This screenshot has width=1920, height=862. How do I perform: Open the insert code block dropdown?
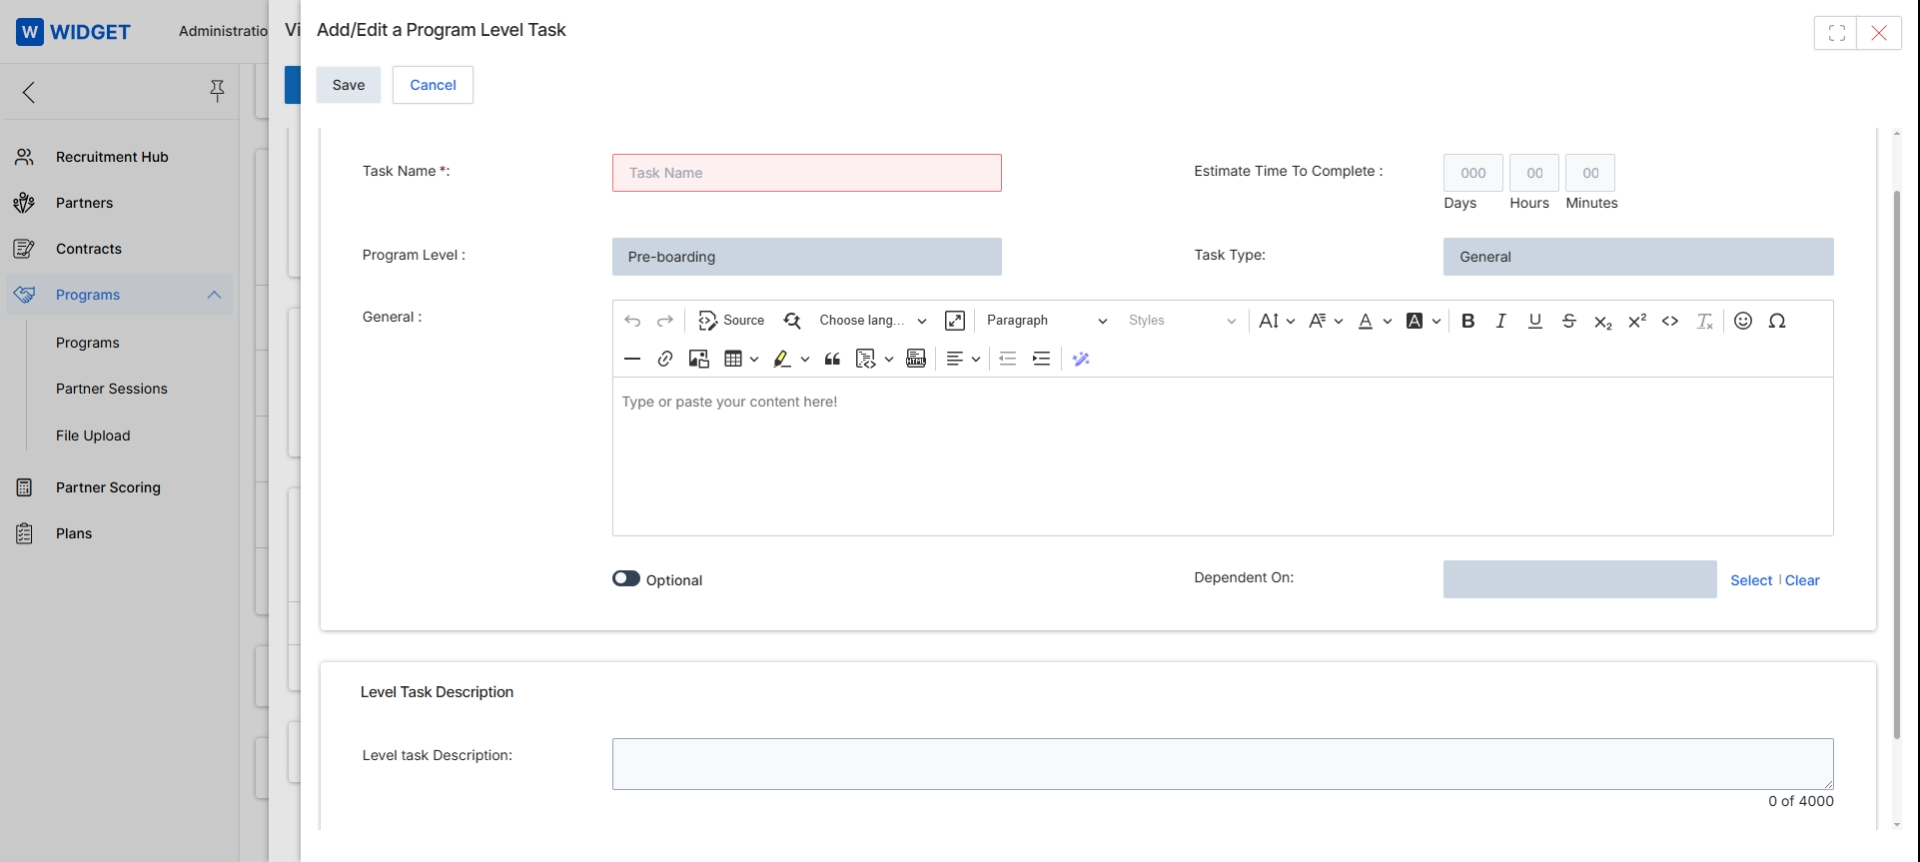pos(874,359)
